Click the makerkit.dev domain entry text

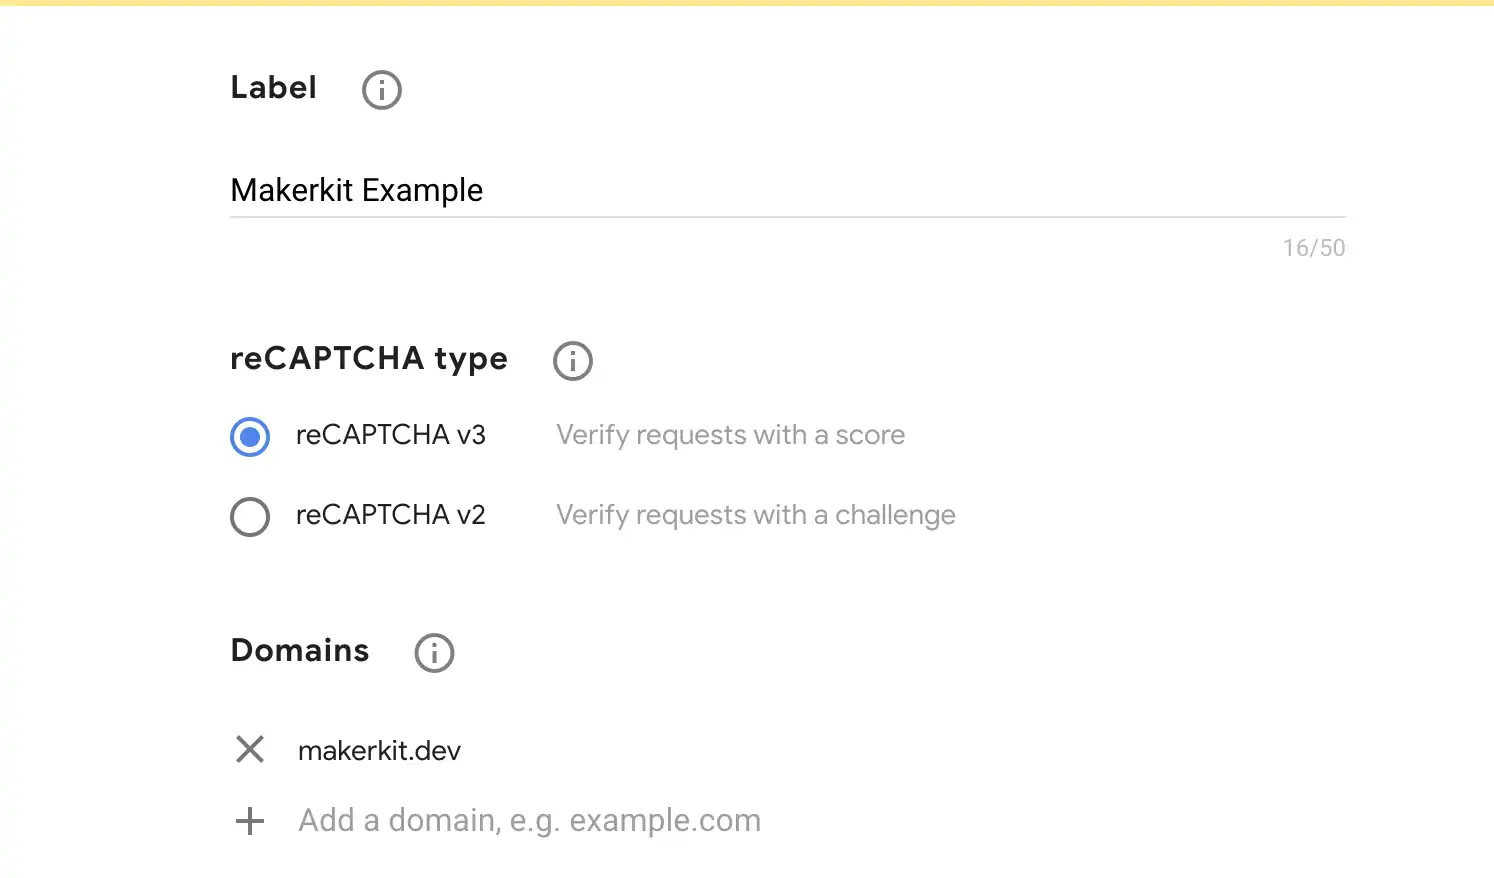point(379,751)
